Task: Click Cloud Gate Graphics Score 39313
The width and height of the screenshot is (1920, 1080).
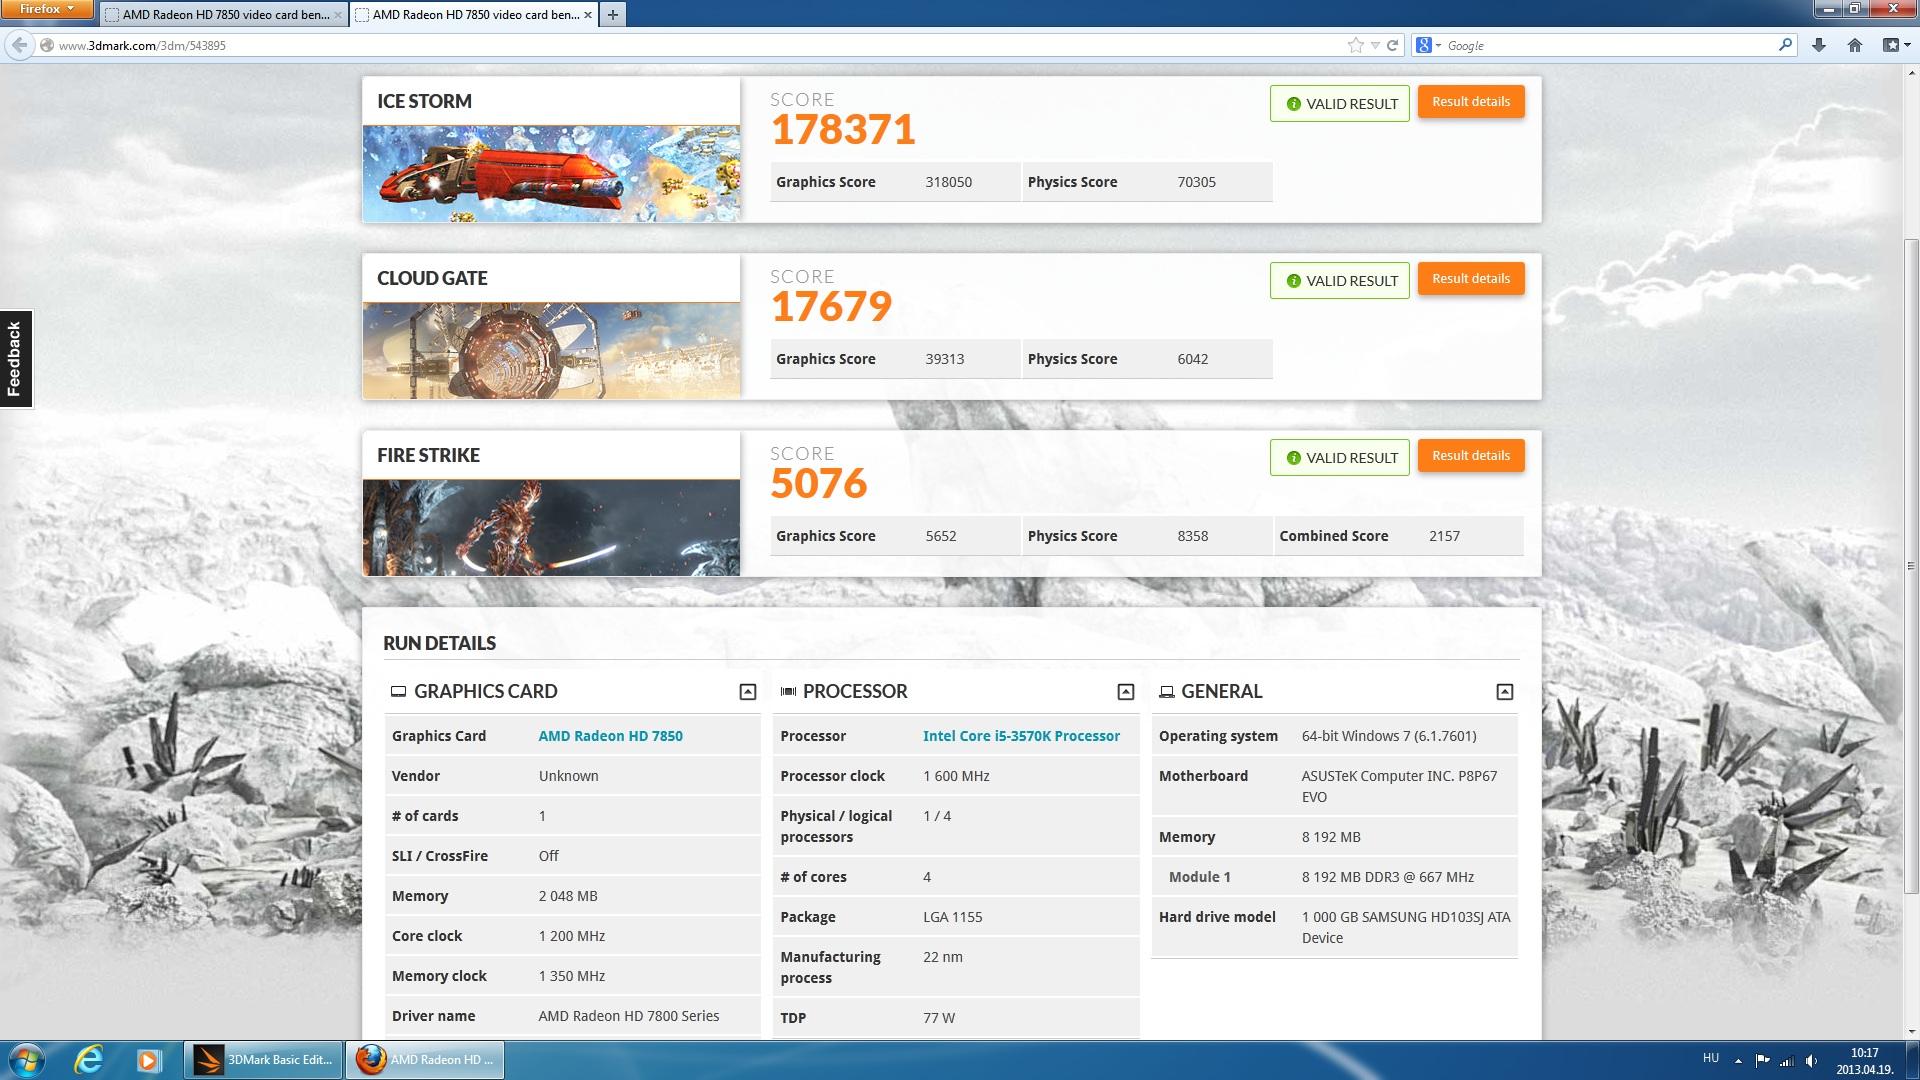Action: click(944, 359)
